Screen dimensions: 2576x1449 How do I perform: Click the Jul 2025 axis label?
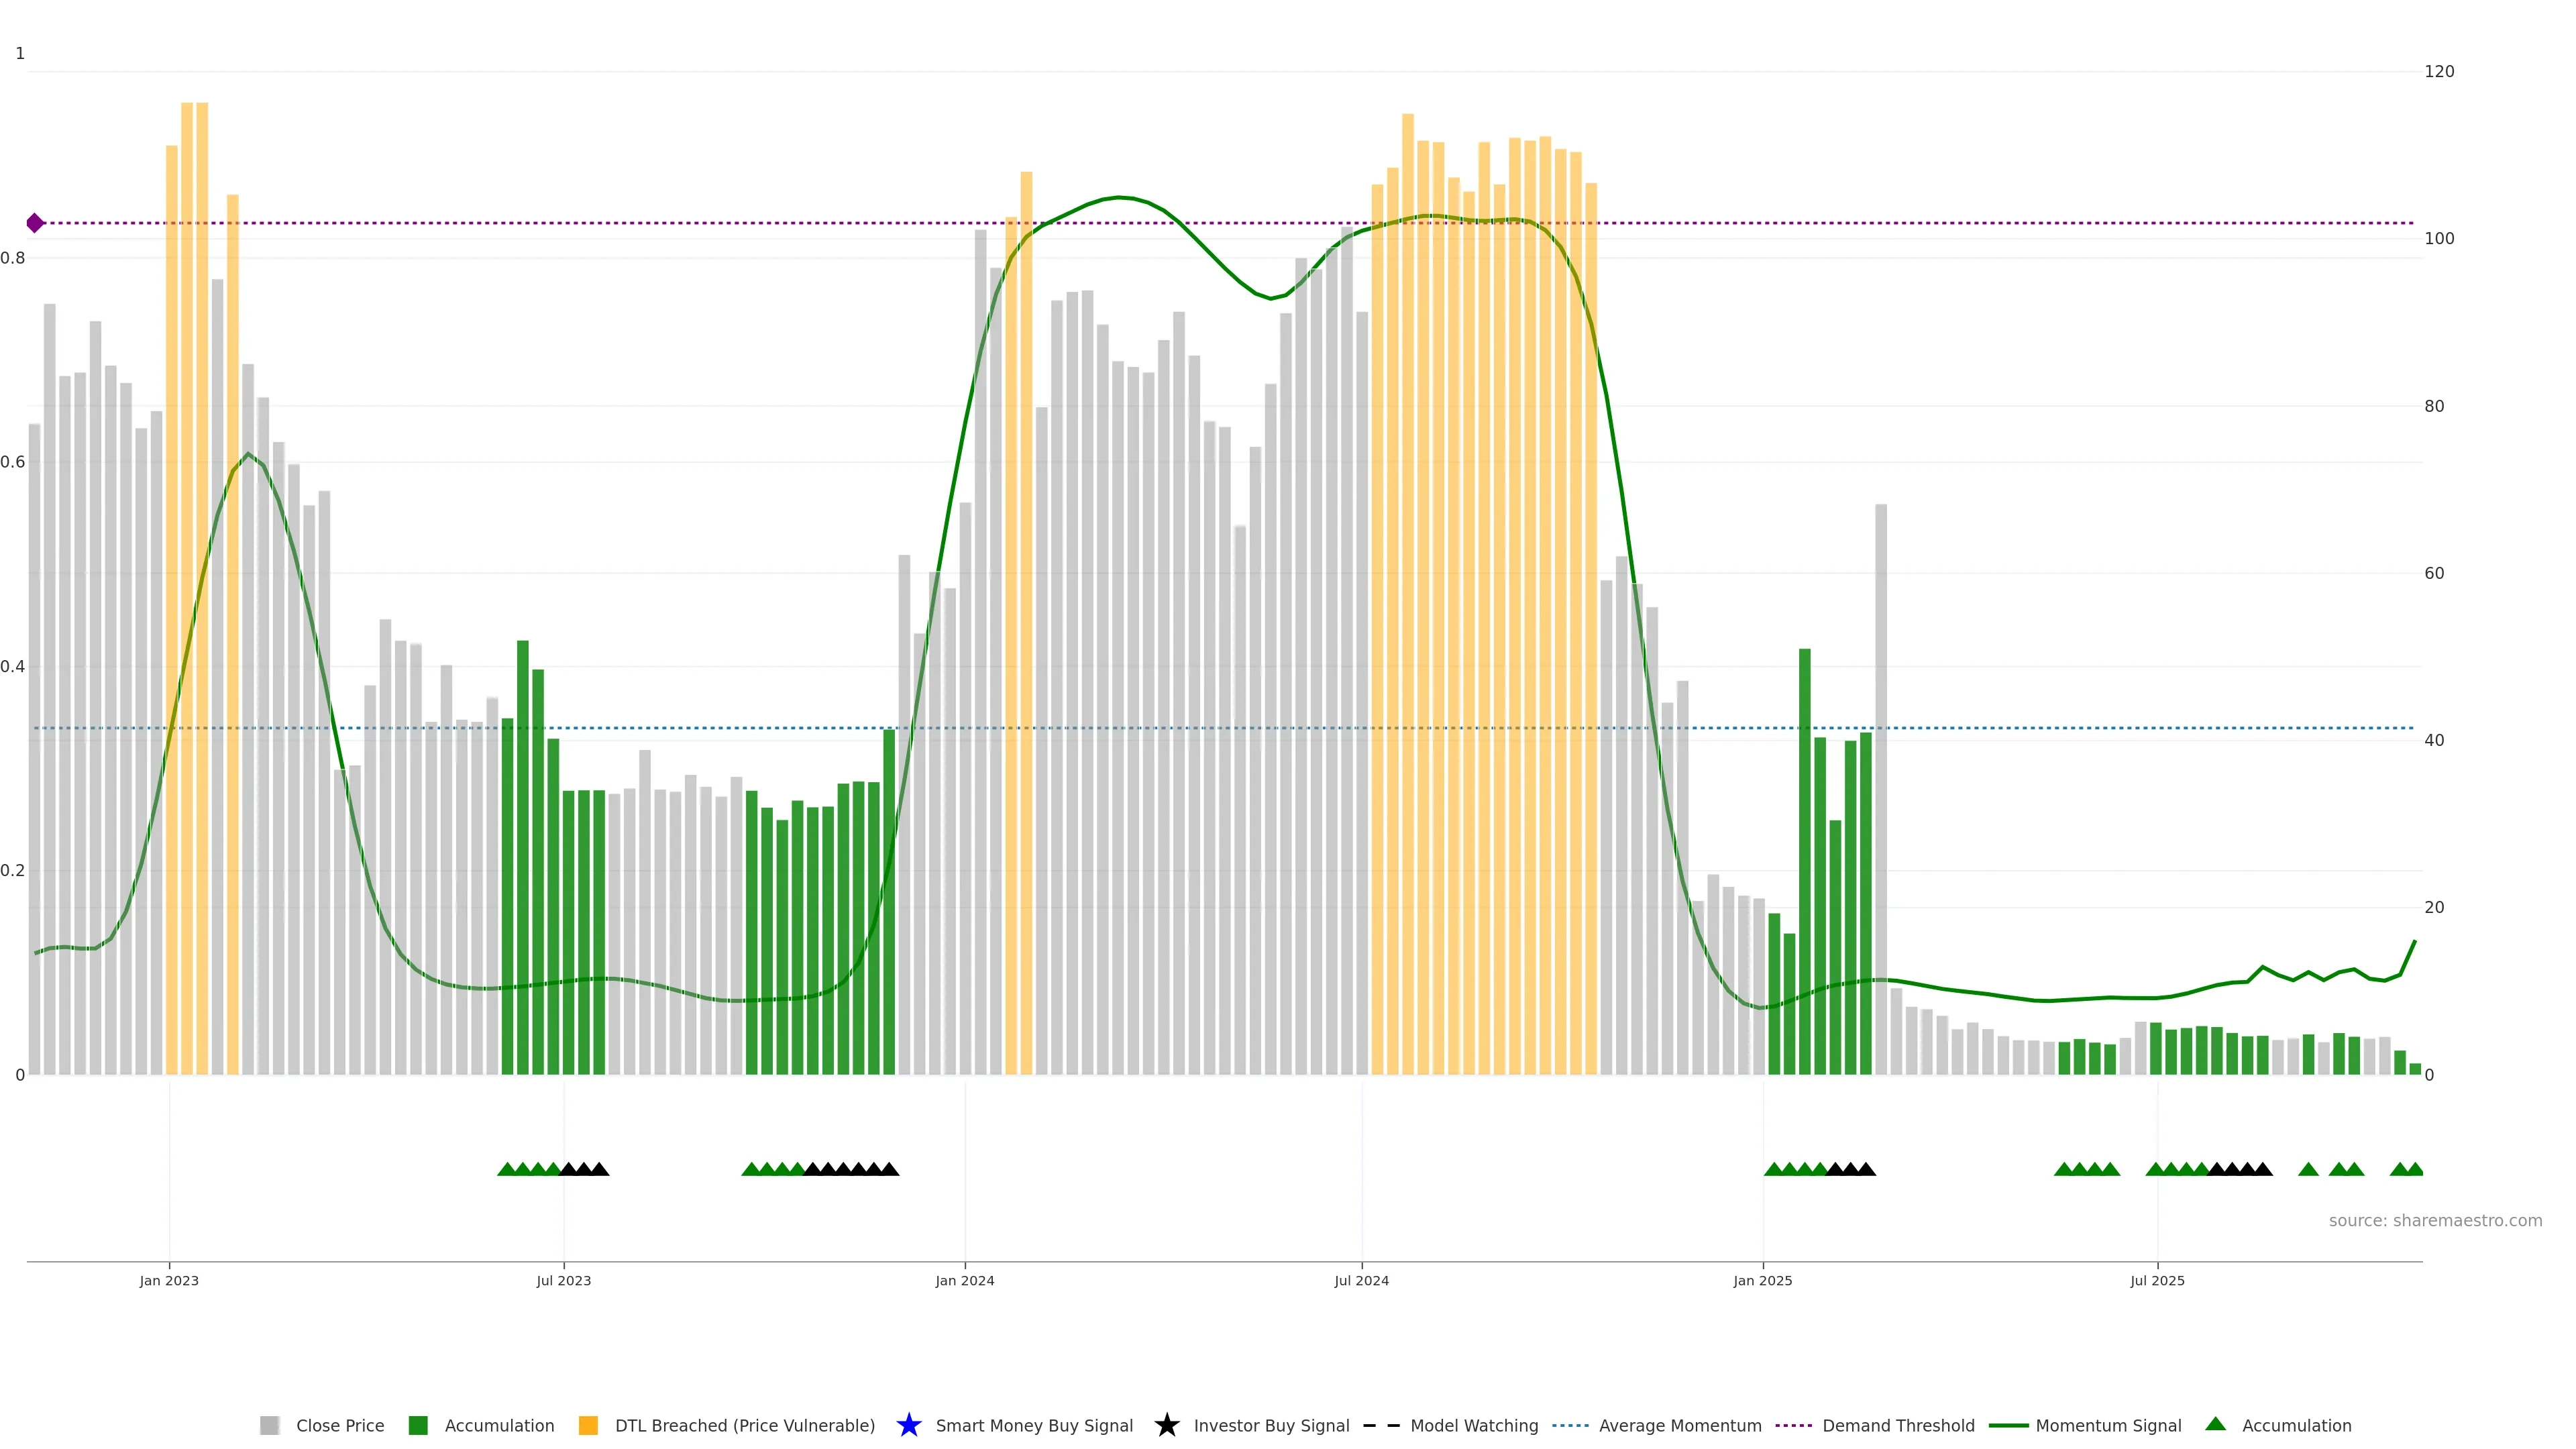coord(2157,1280)
